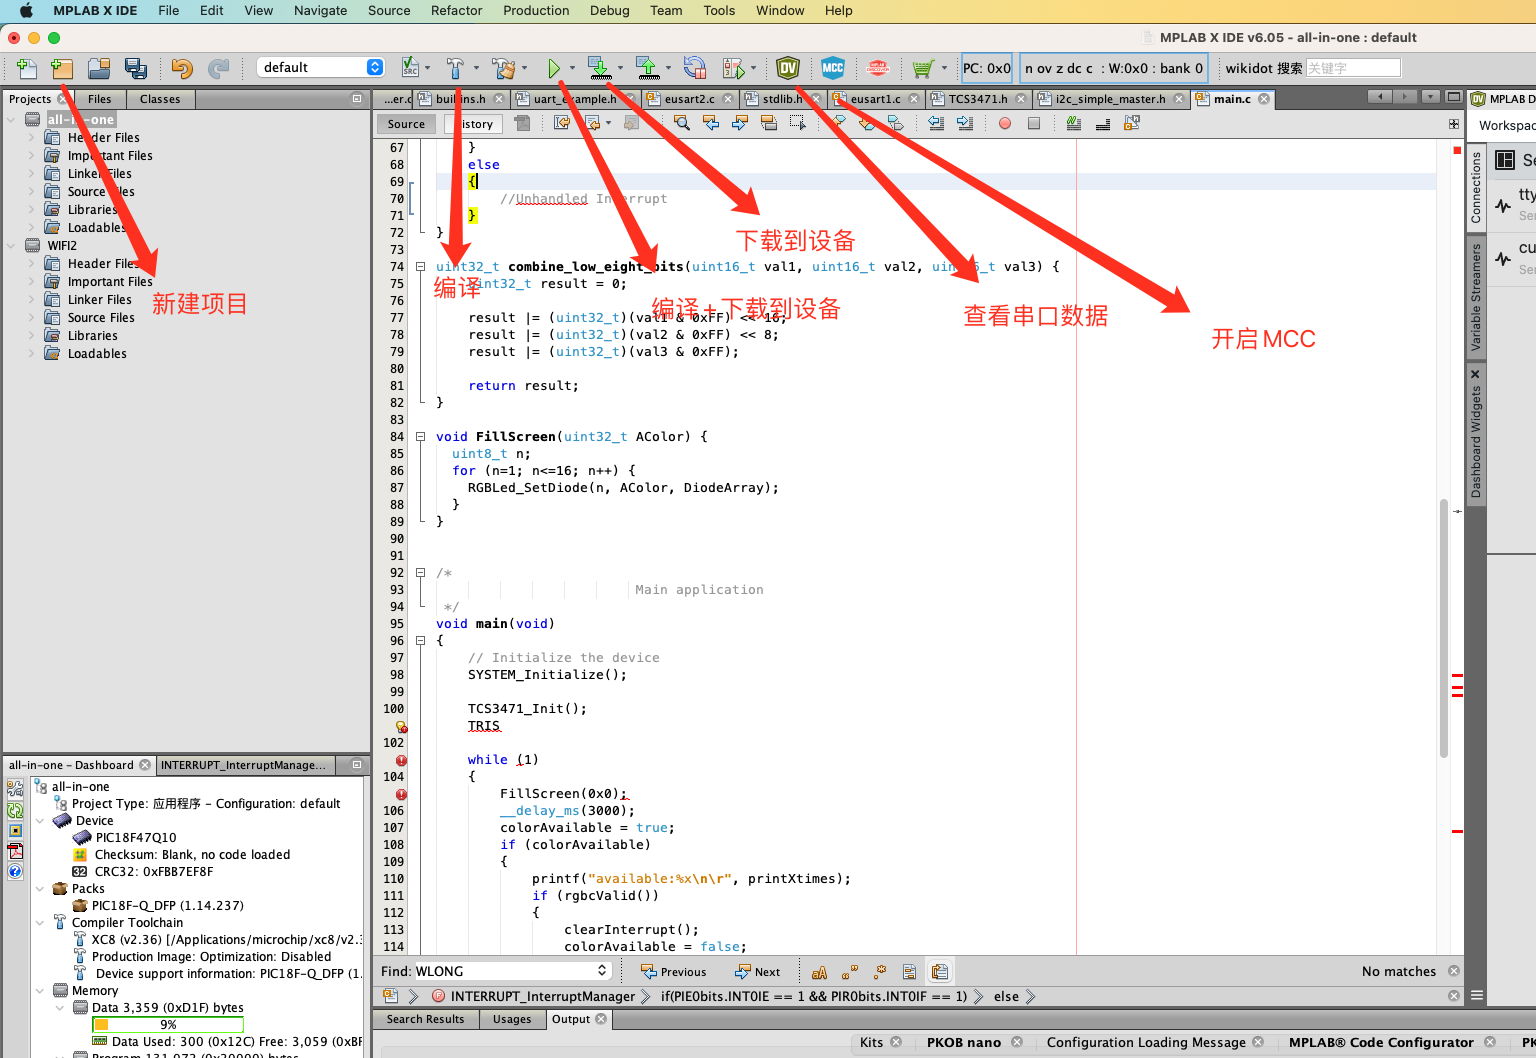
Task: Expand WIFI2 Source Files folder
Action: click(31, 317)
